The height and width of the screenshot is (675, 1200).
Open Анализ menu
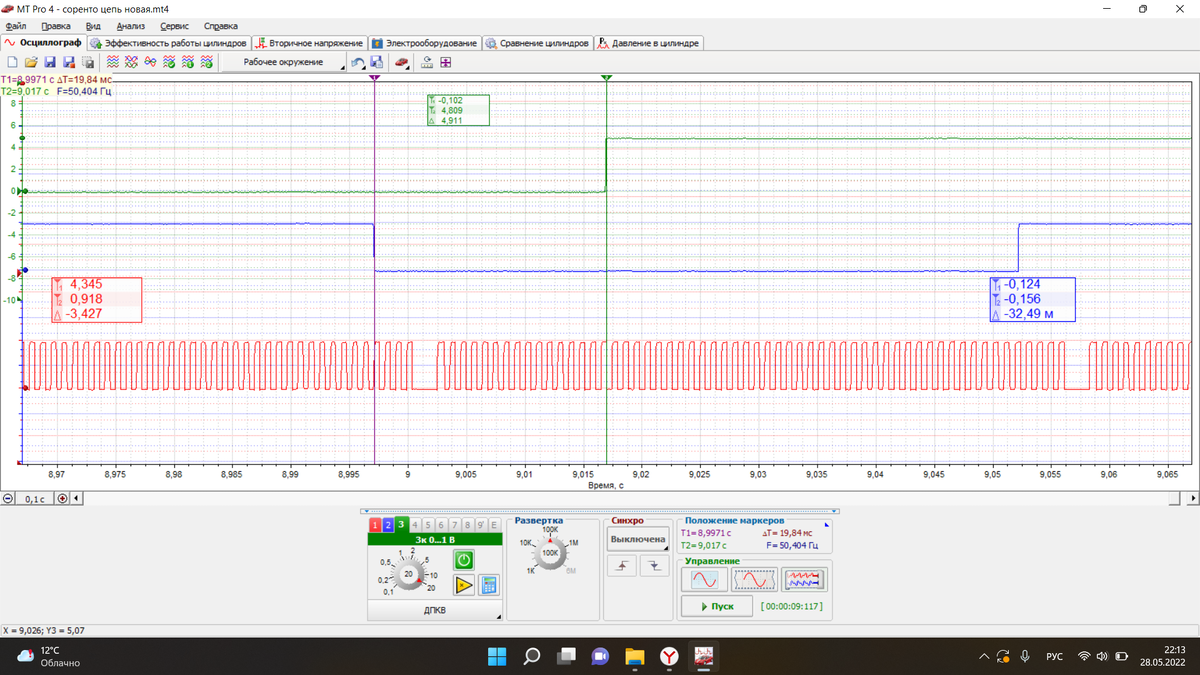[131, 26]
